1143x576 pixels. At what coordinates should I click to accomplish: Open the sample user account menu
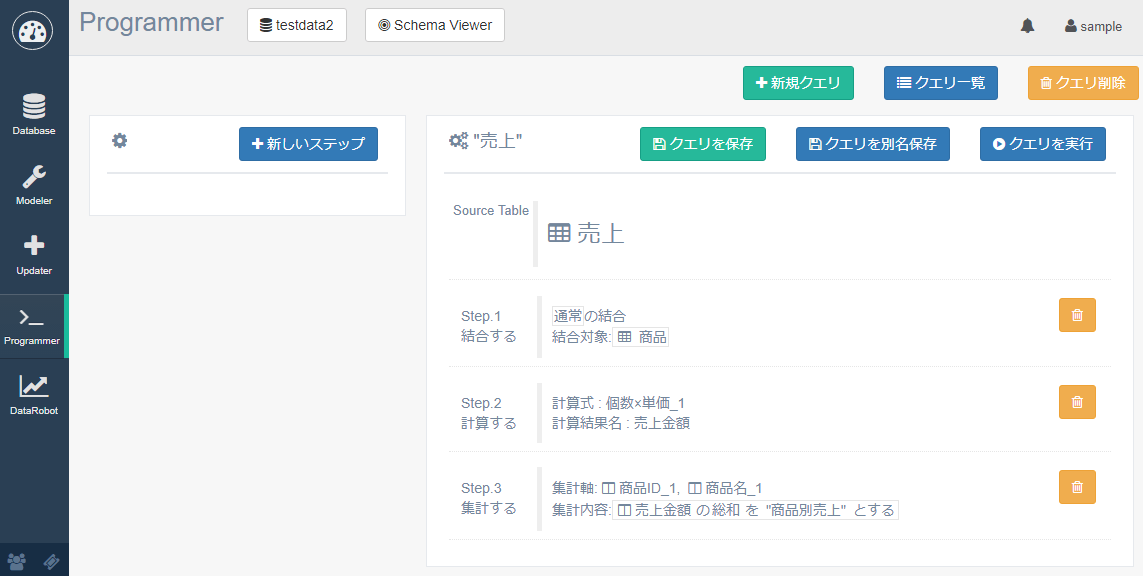(x=1093, y=27)
